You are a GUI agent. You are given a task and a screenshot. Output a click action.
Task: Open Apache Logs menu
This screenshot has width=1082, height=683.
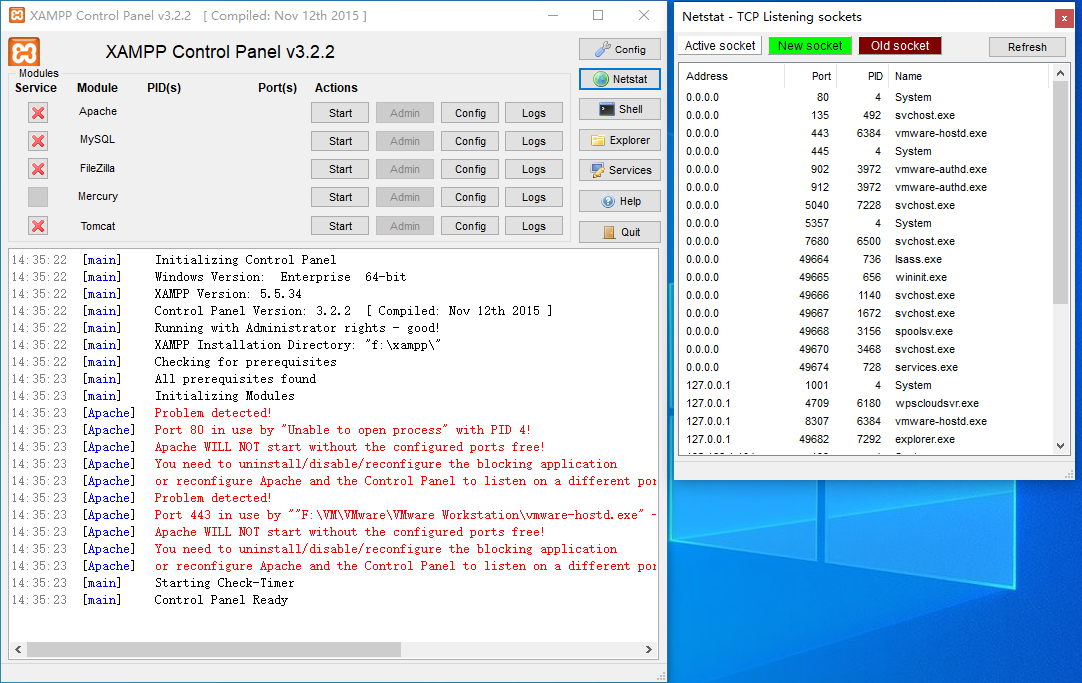pyautogui.click(x=533, y=112)
